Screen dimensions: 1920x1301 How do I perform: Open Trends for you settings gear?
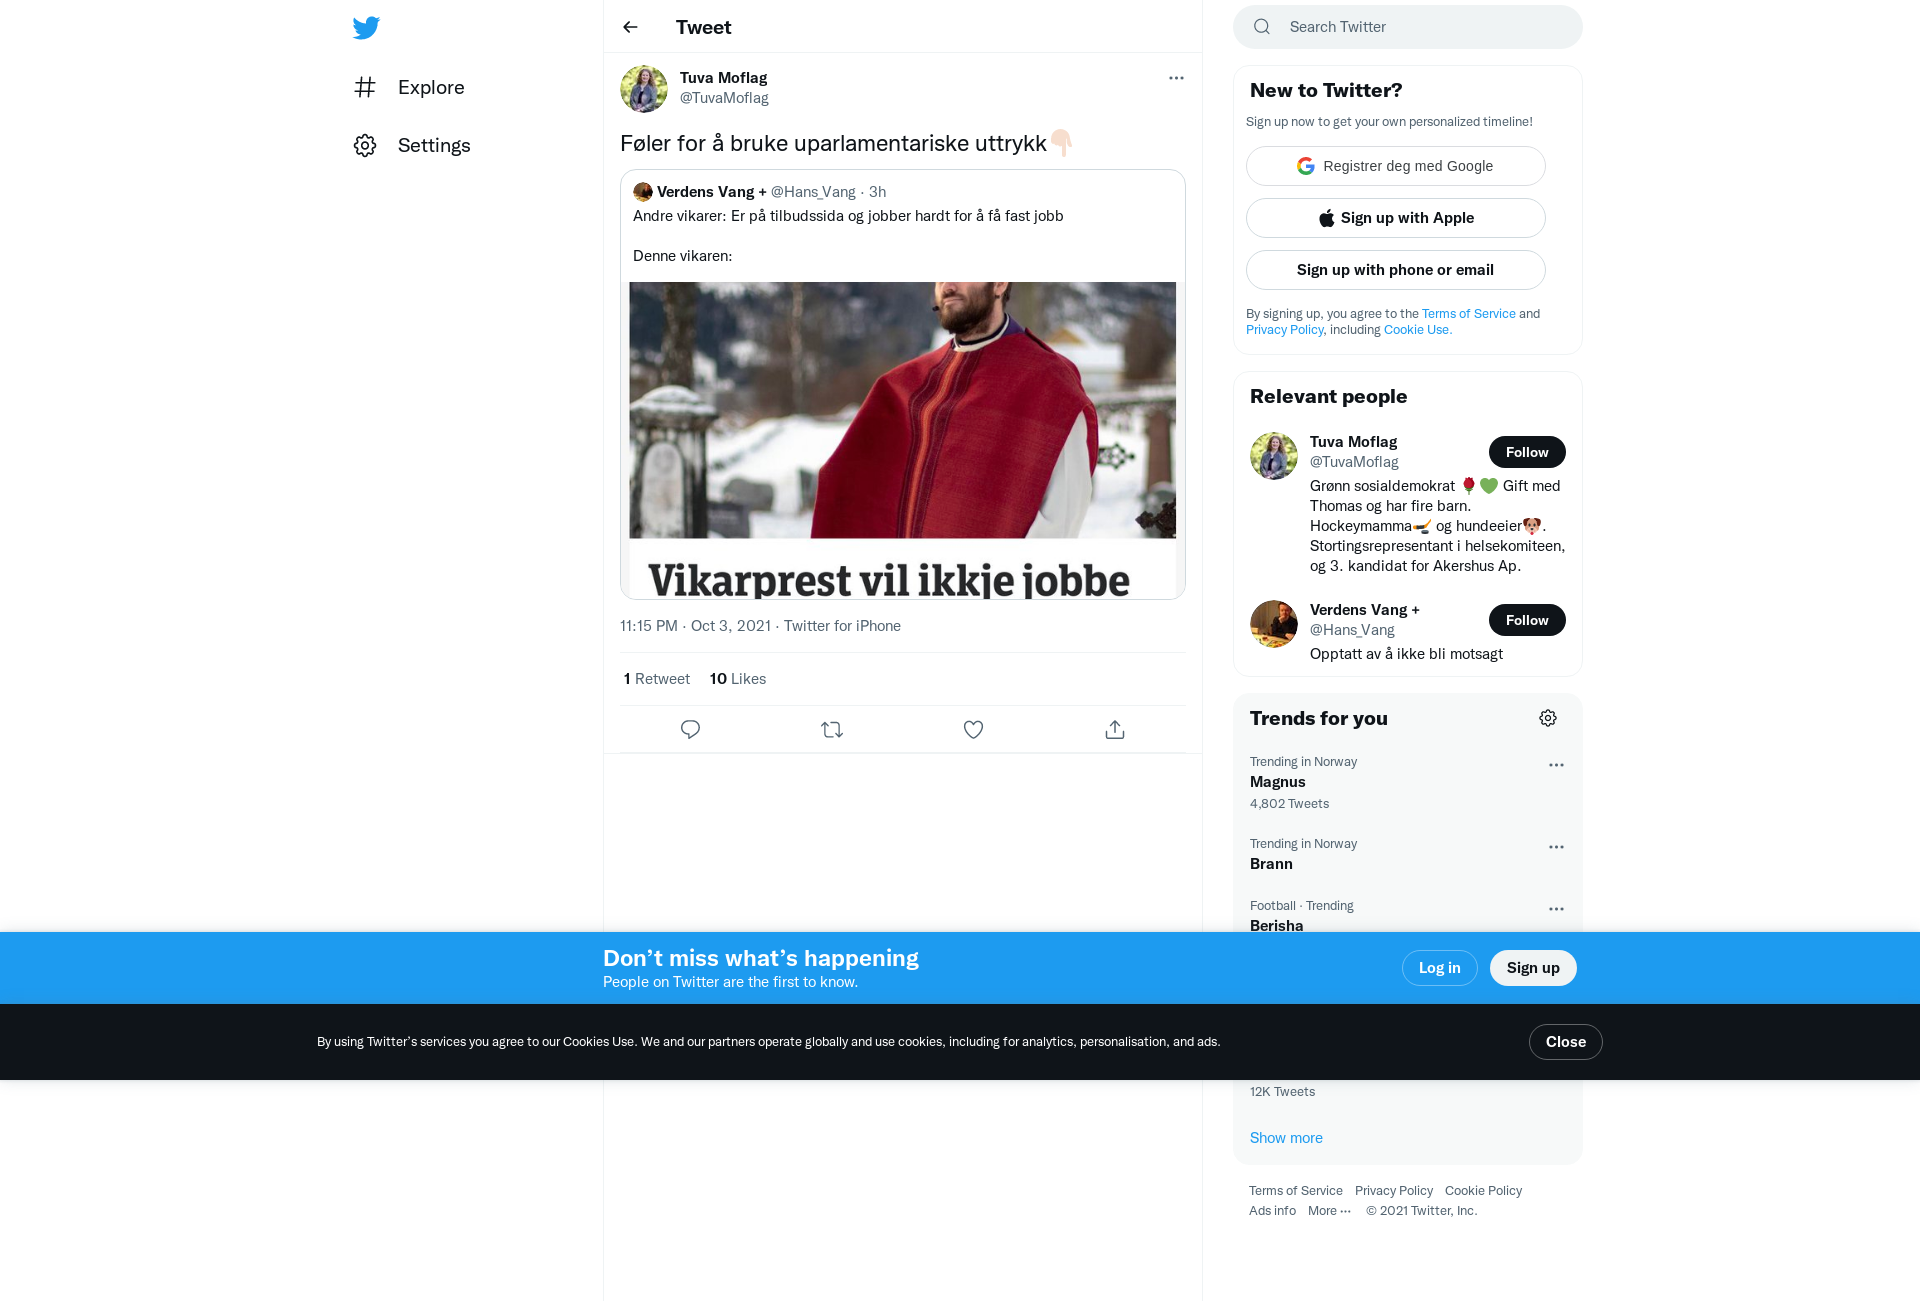1548,718
